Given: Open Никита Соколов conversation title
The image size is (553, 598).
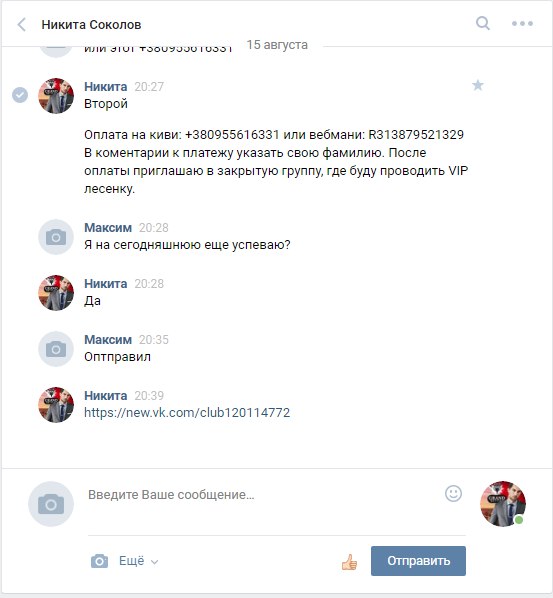Looking at the screenshot, I should [91, 25].
